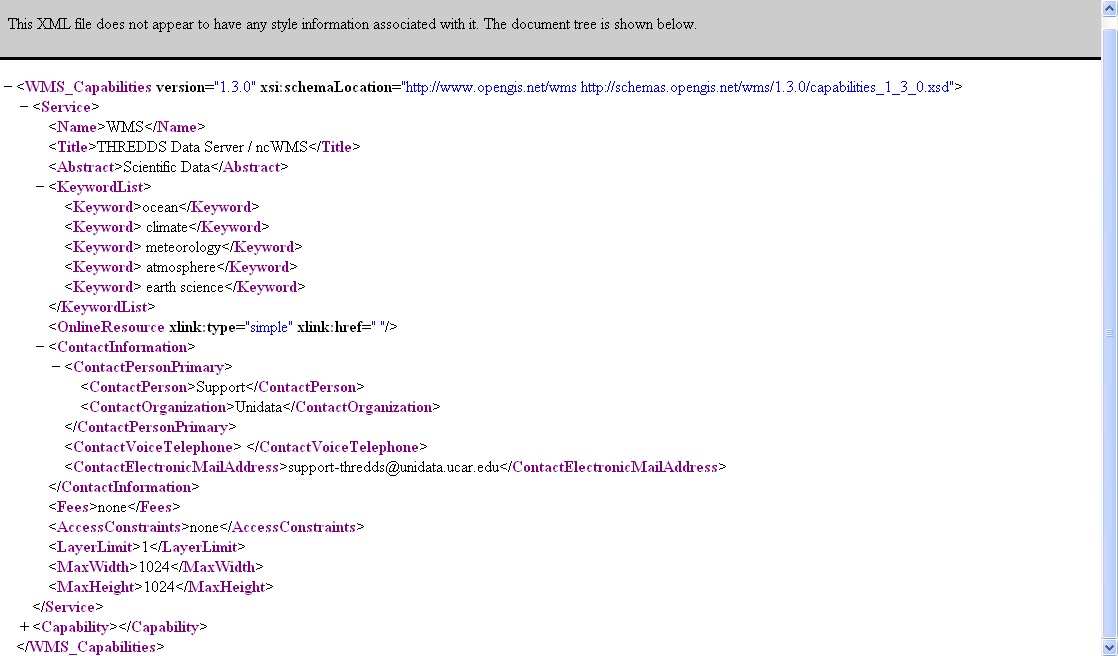Collapse the WMS_Capabilities root node

[8, 87]
